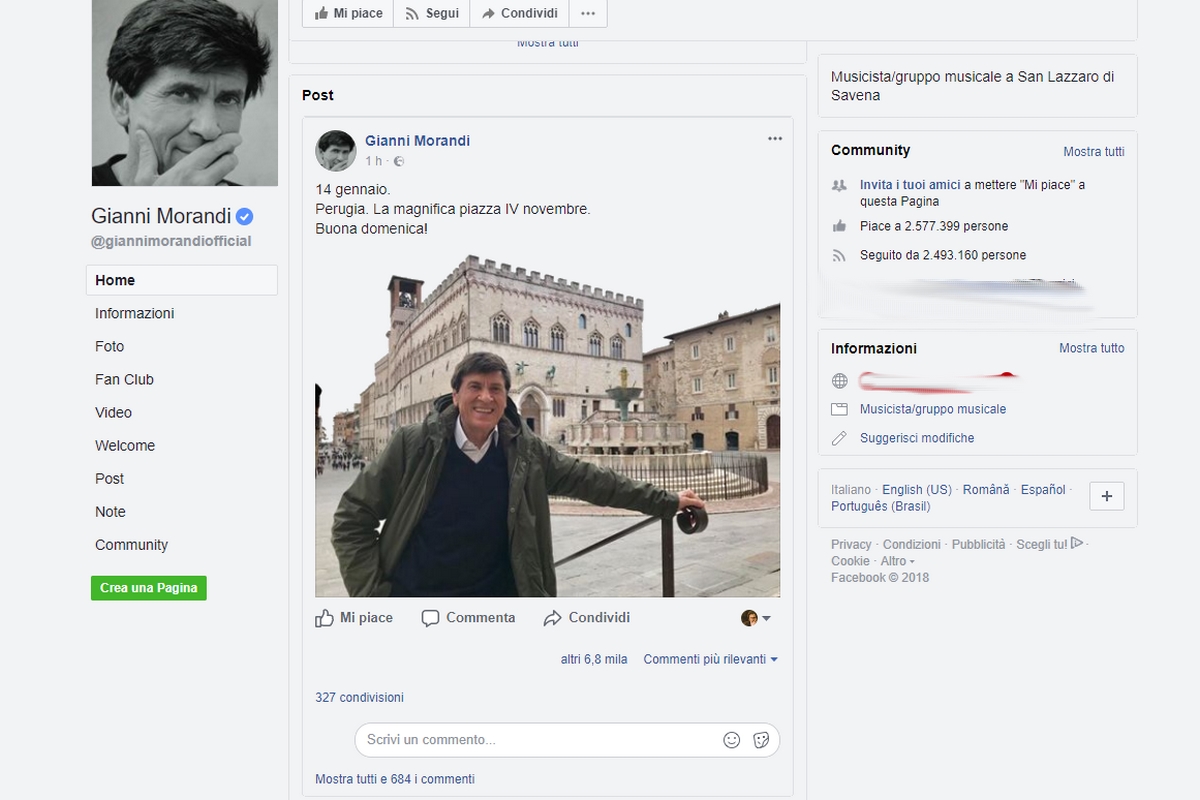Click the category folder icon in Informazioni
The width and height of the screenshot is (1200, 800).
(x=839, y=409)
